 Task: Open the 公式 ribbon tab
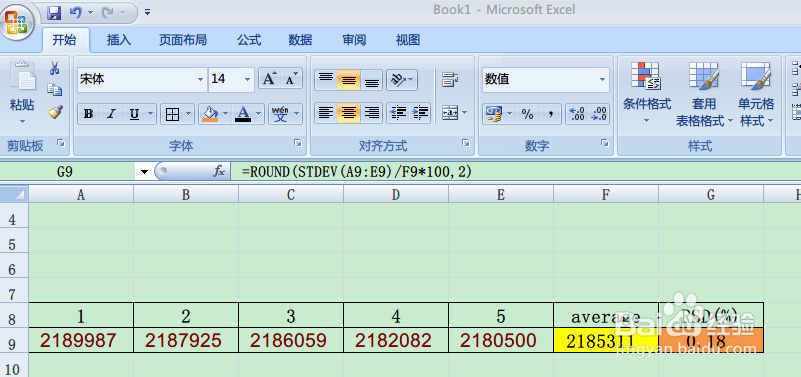pyautogui.click(x=249, y=40)
